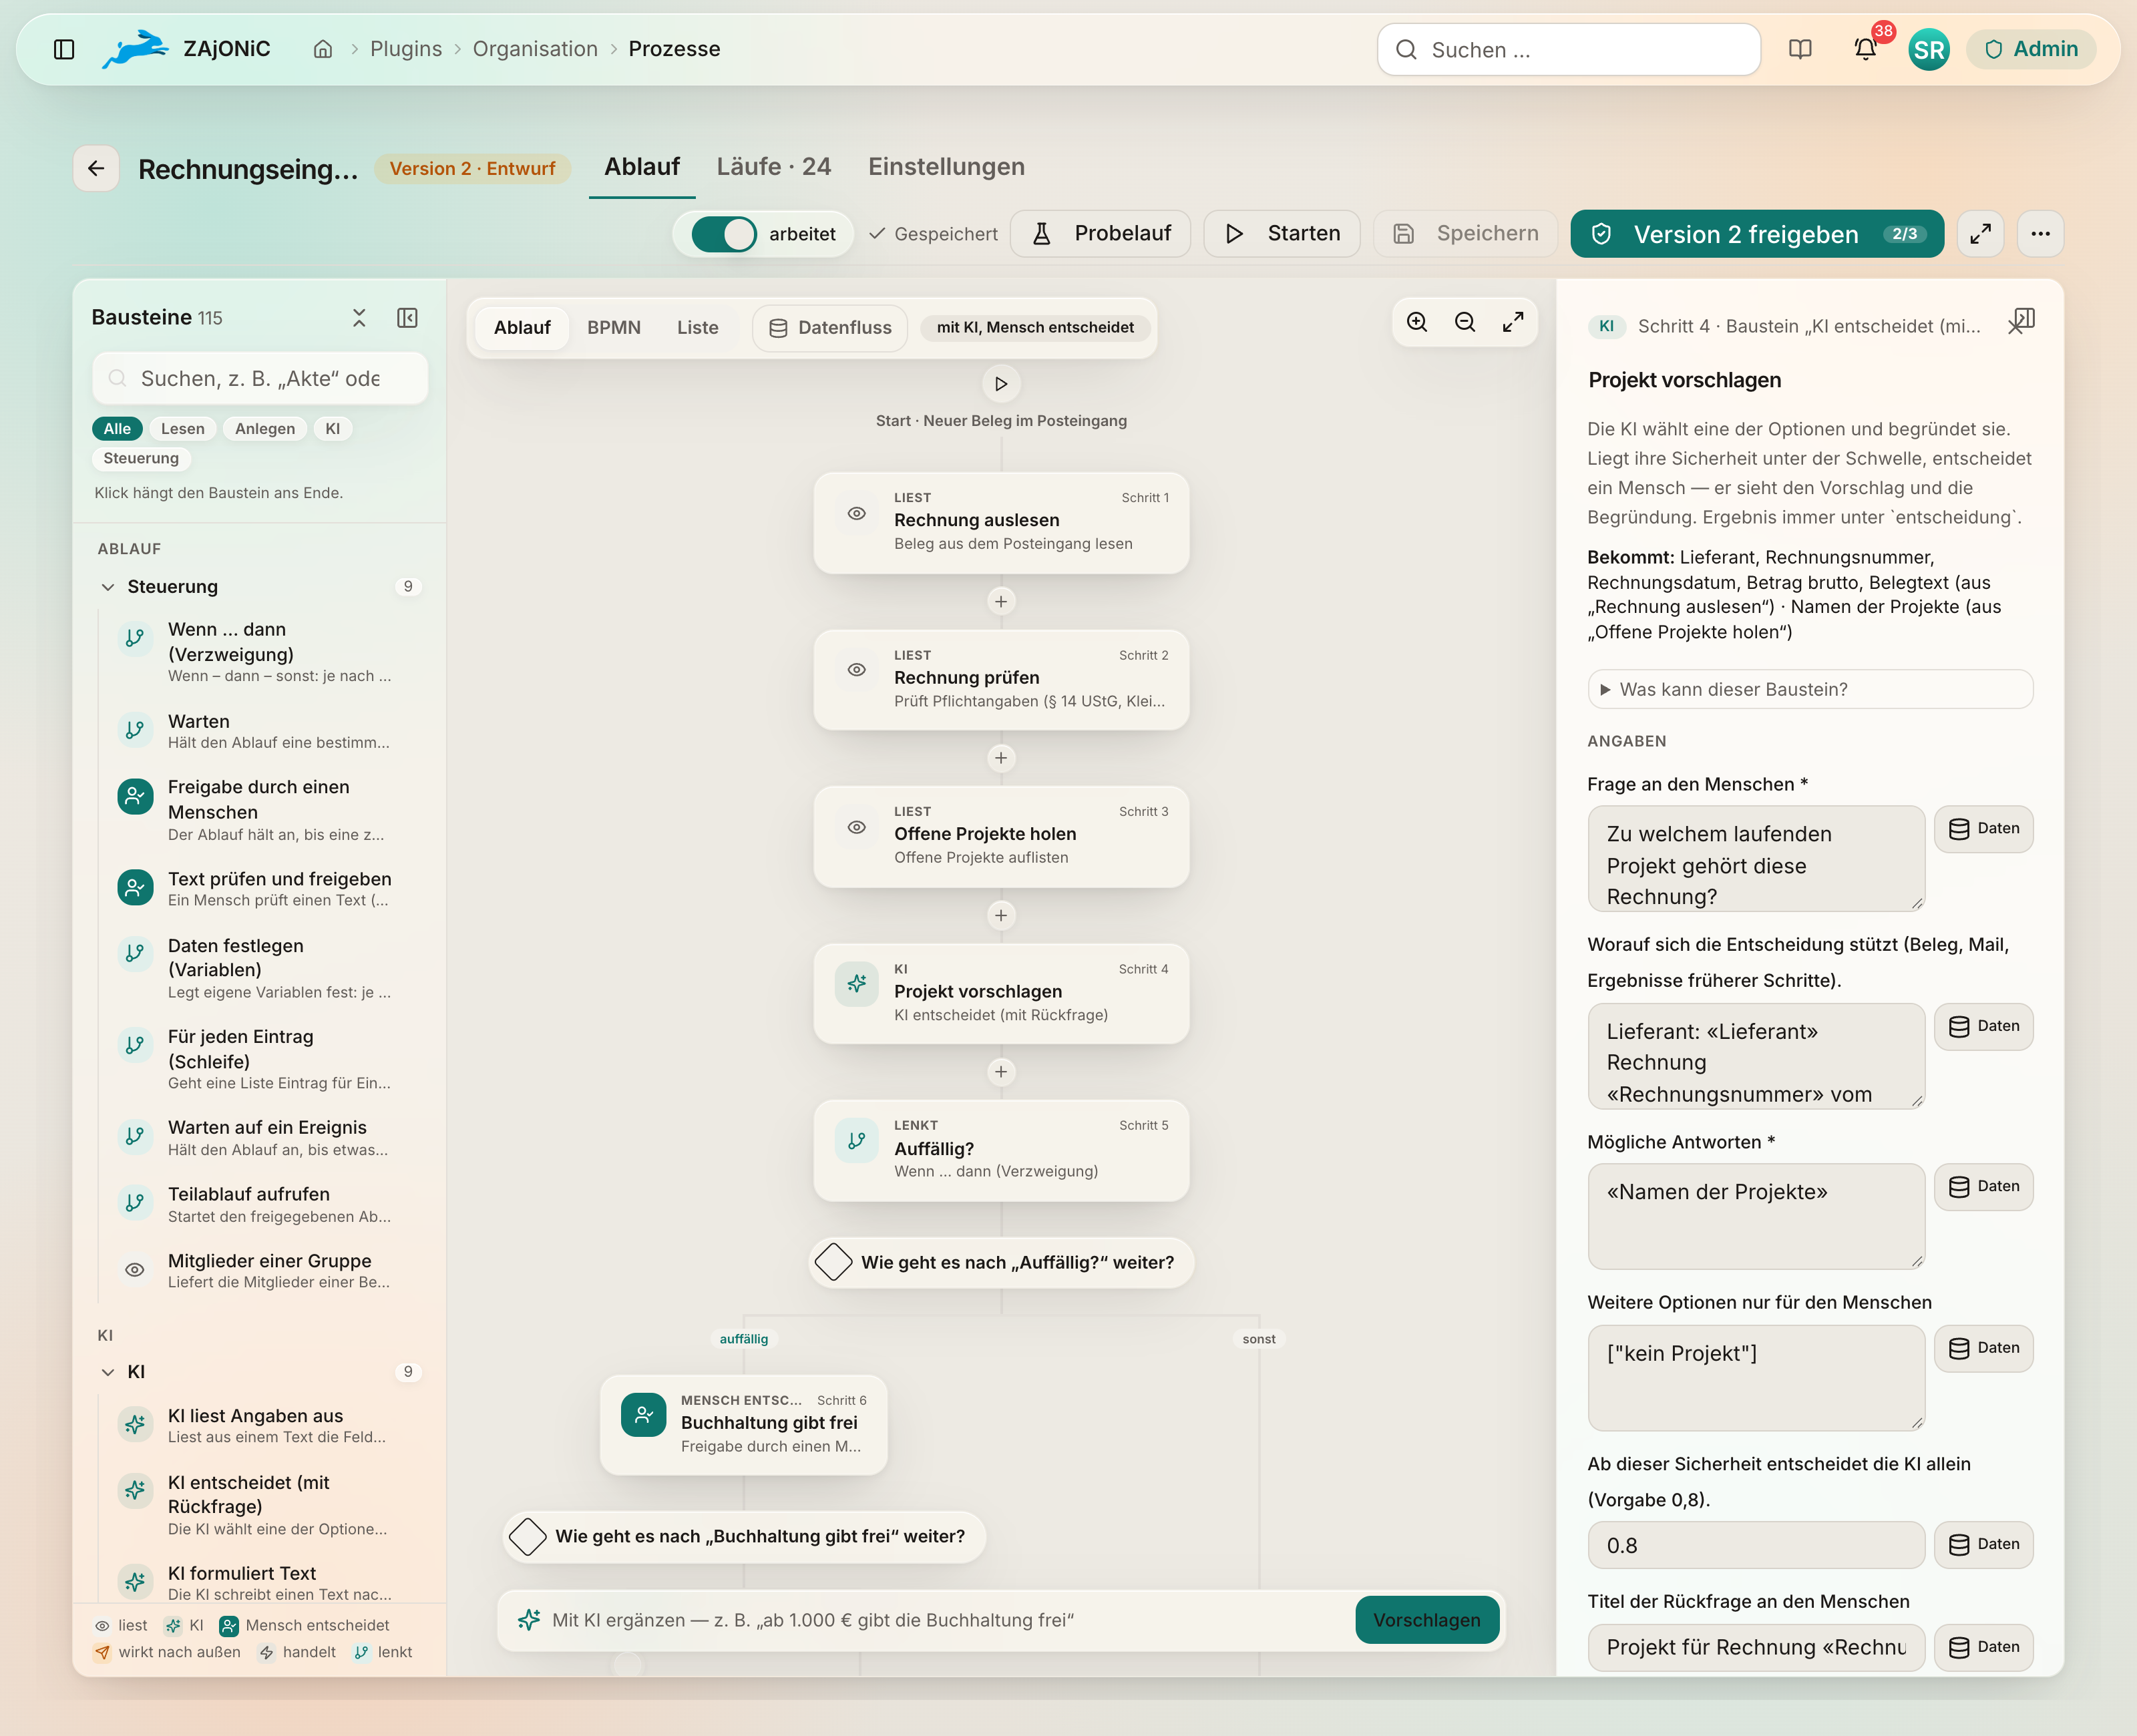2137x1736 pixels.
Task: Open notifications bell with 38 badge
Action: [x=1865, y=49]
